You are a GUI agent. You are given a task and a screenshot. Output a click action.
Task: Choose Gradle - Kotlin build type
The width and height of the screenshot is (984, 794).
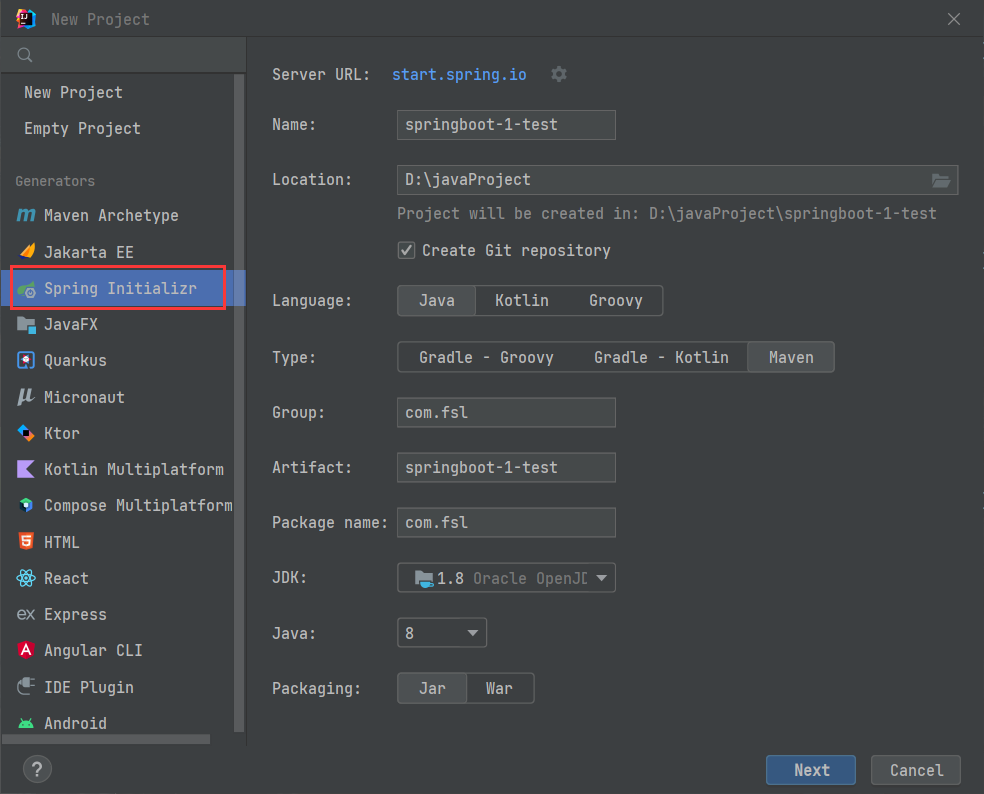pyautogui.click(x=661, y=357)
